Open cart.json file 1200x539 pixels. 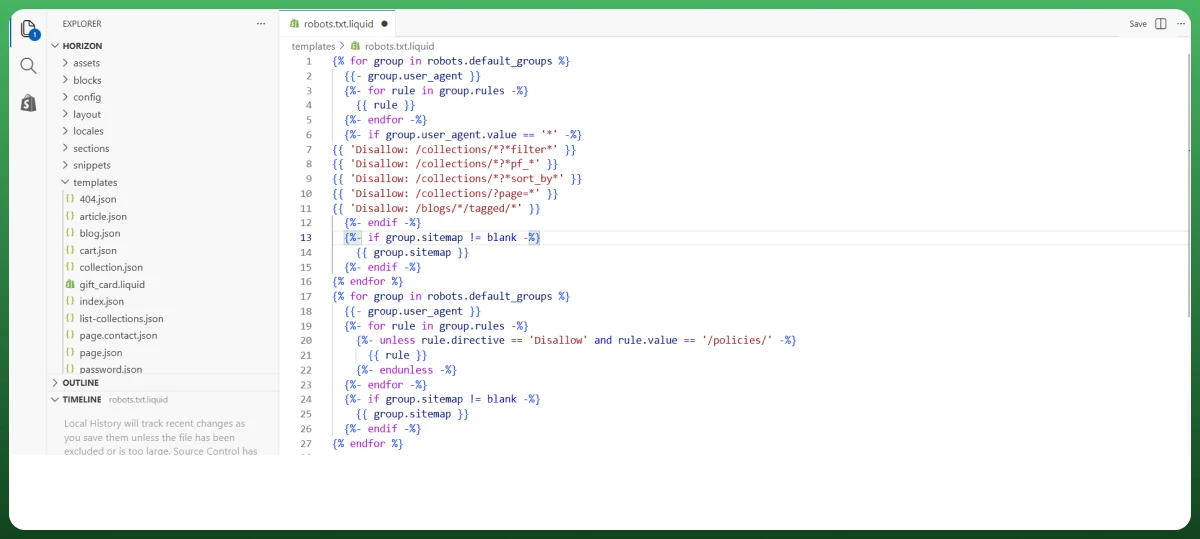[98, 250]
